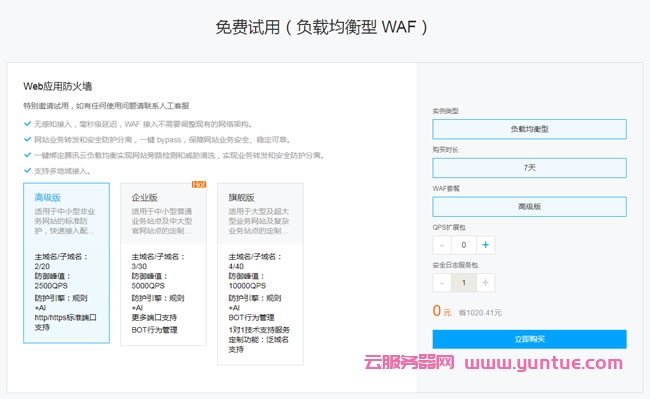650x399 pixels.
Task: Click the 免费试用（负载均衡型 WAF）title
Action: [322, 27]
